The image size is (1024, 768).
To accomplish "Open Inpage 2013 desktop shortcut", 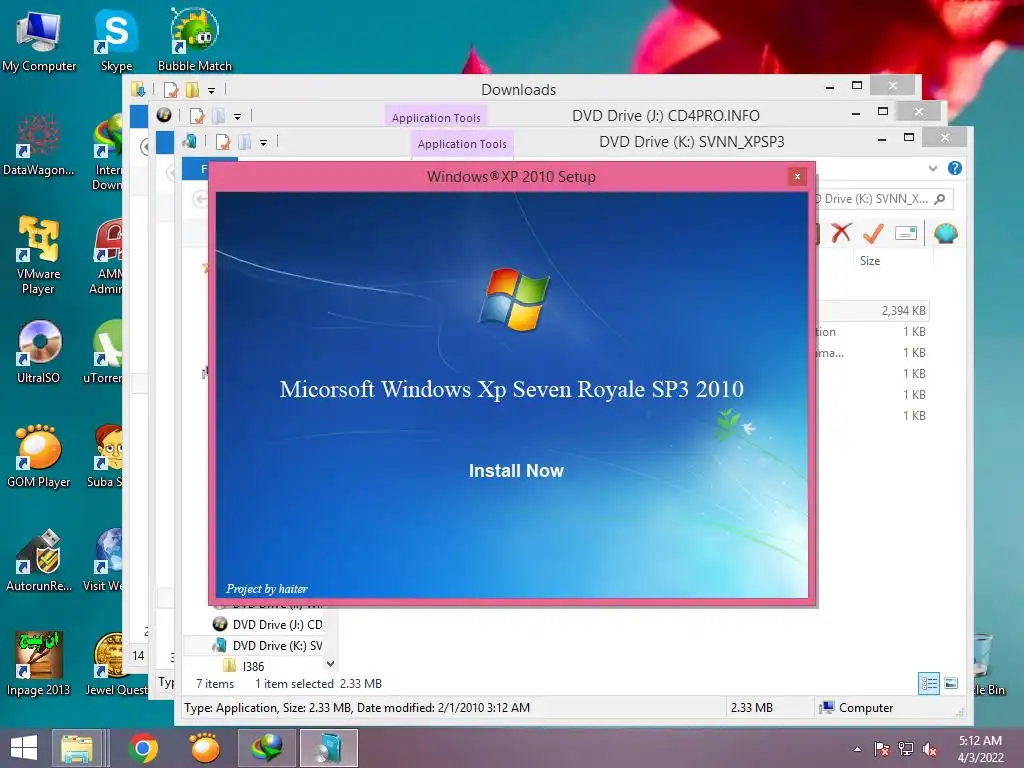I will tap(39, 665).
